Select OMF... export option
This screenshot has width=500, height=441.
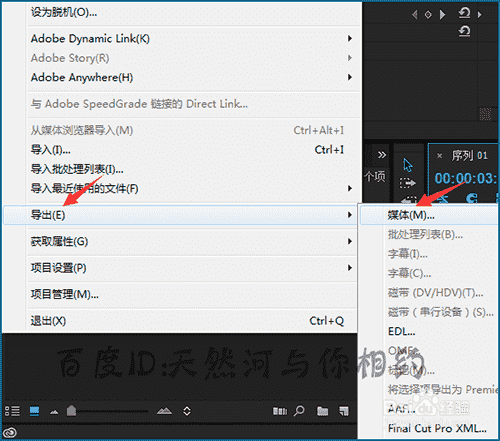point(429,351)
